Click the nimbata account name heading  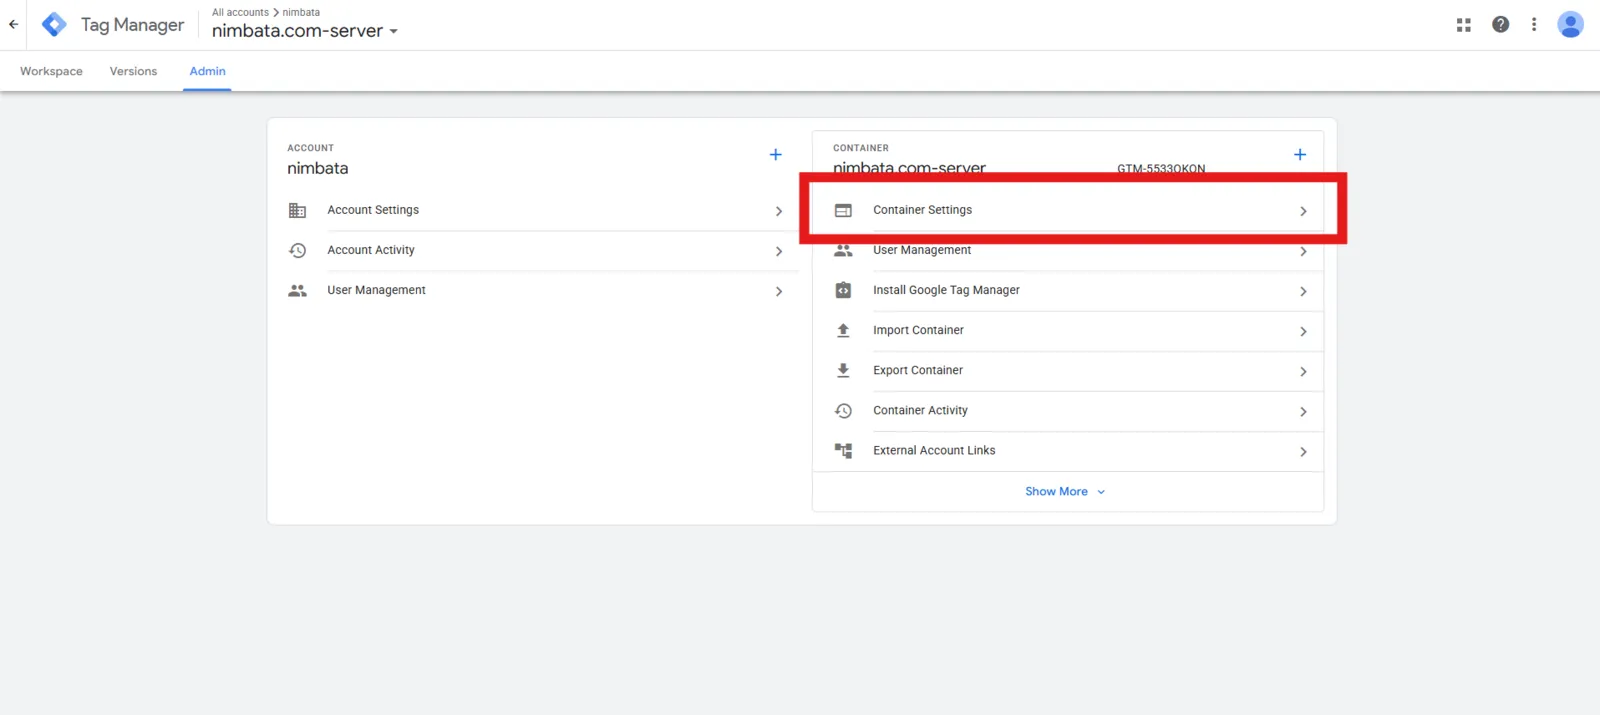[318, 168]
